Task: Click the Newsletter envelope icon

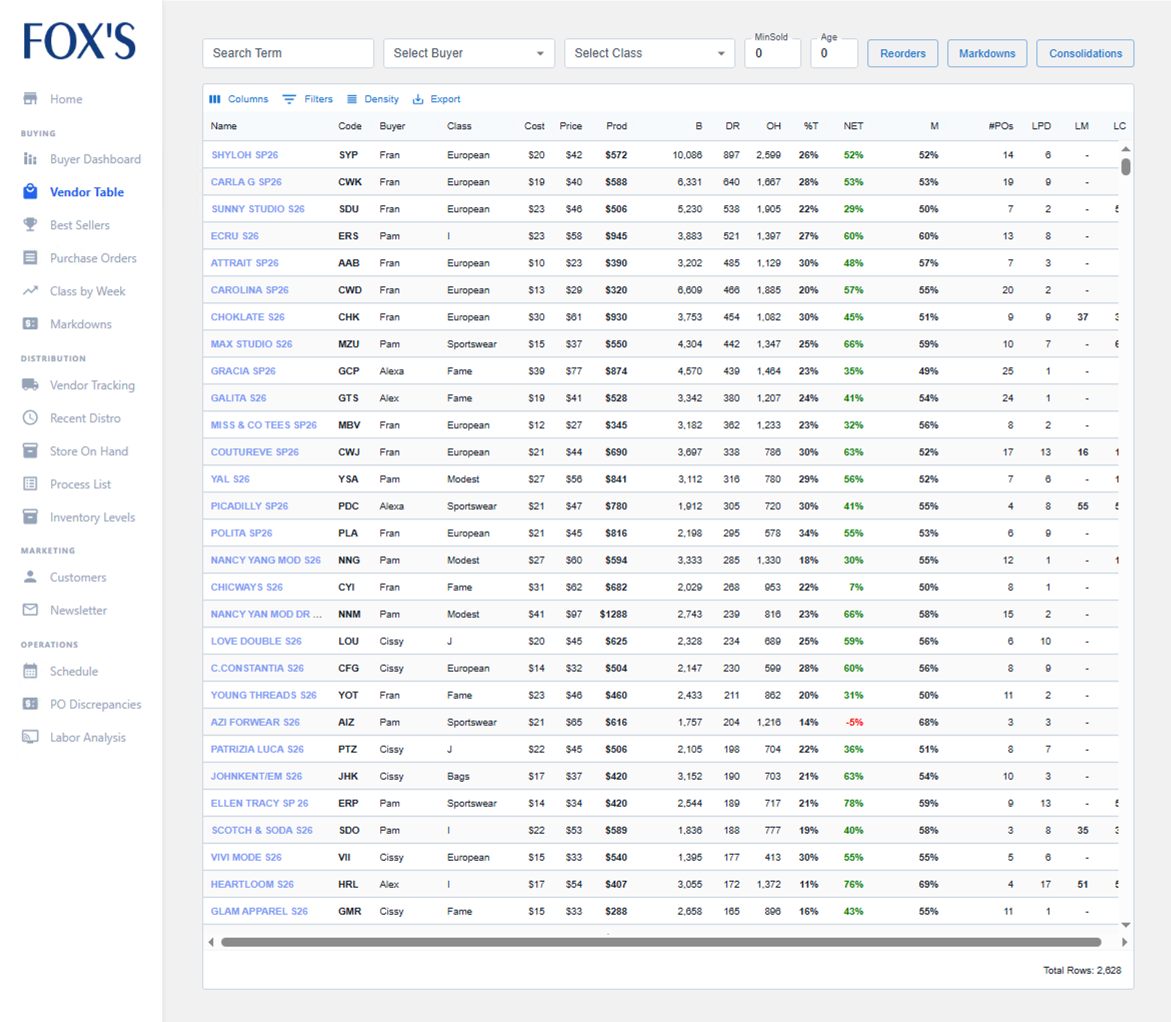Action: tap(30, 610)
